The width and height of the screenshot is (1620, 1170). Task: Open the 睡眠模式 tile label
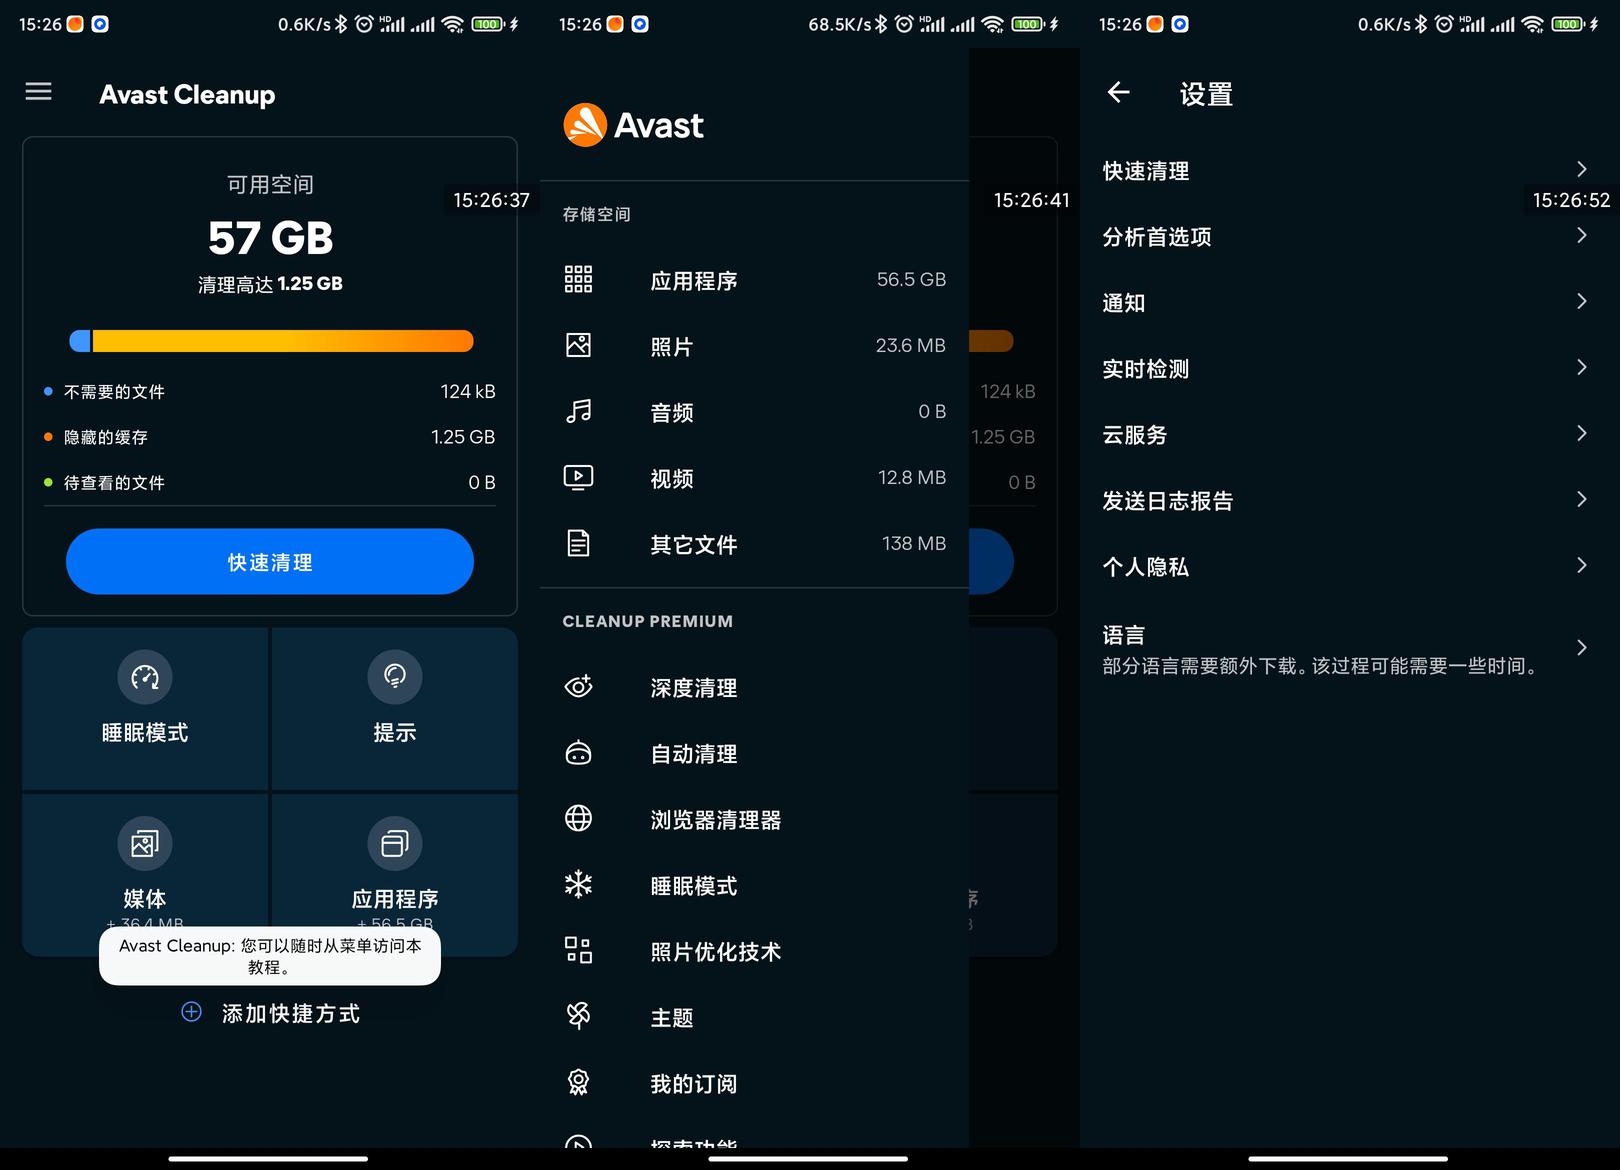point(145,733)
